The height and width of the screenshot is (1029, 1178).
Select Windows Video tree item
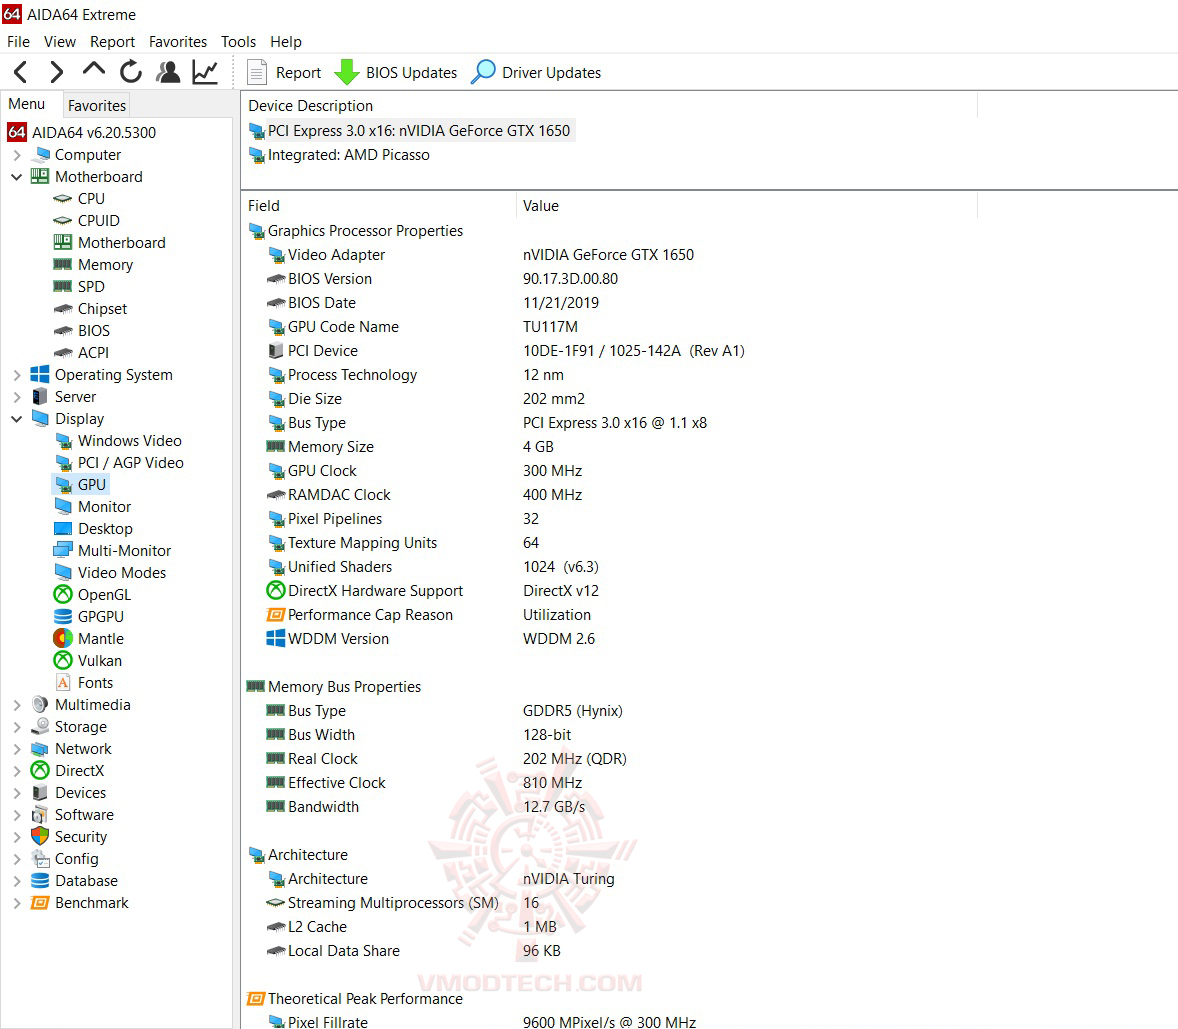[x=129, y=440]
